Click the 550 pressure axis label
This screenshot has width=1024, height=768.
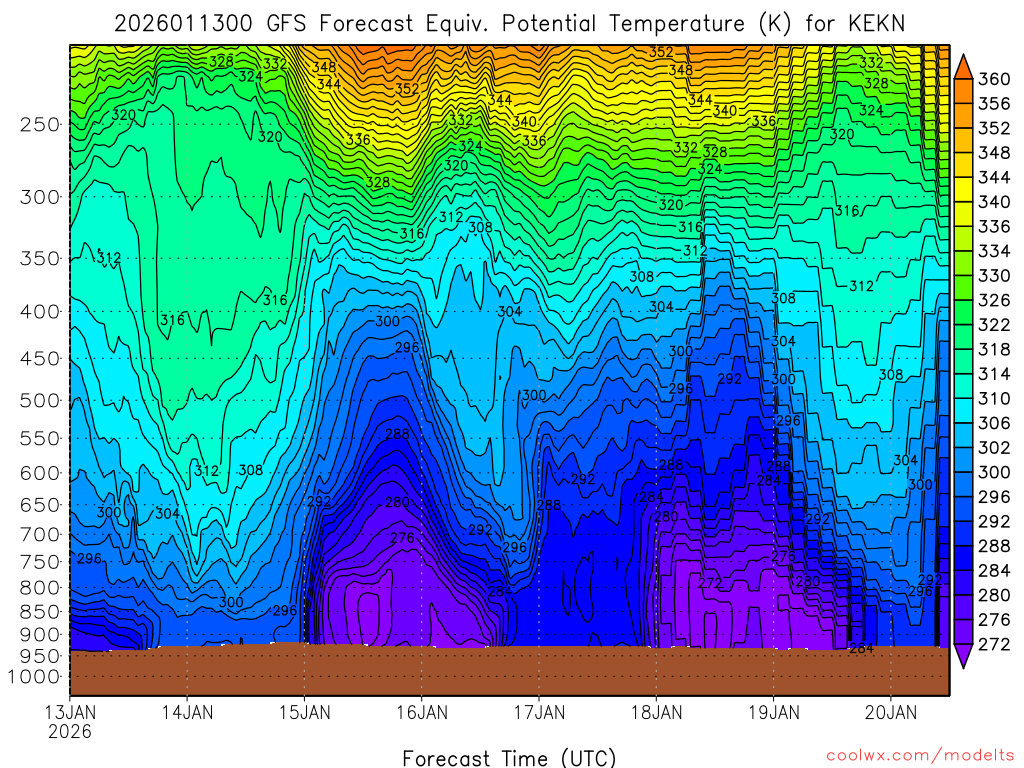pyautogui.click(x=40, y=438)
